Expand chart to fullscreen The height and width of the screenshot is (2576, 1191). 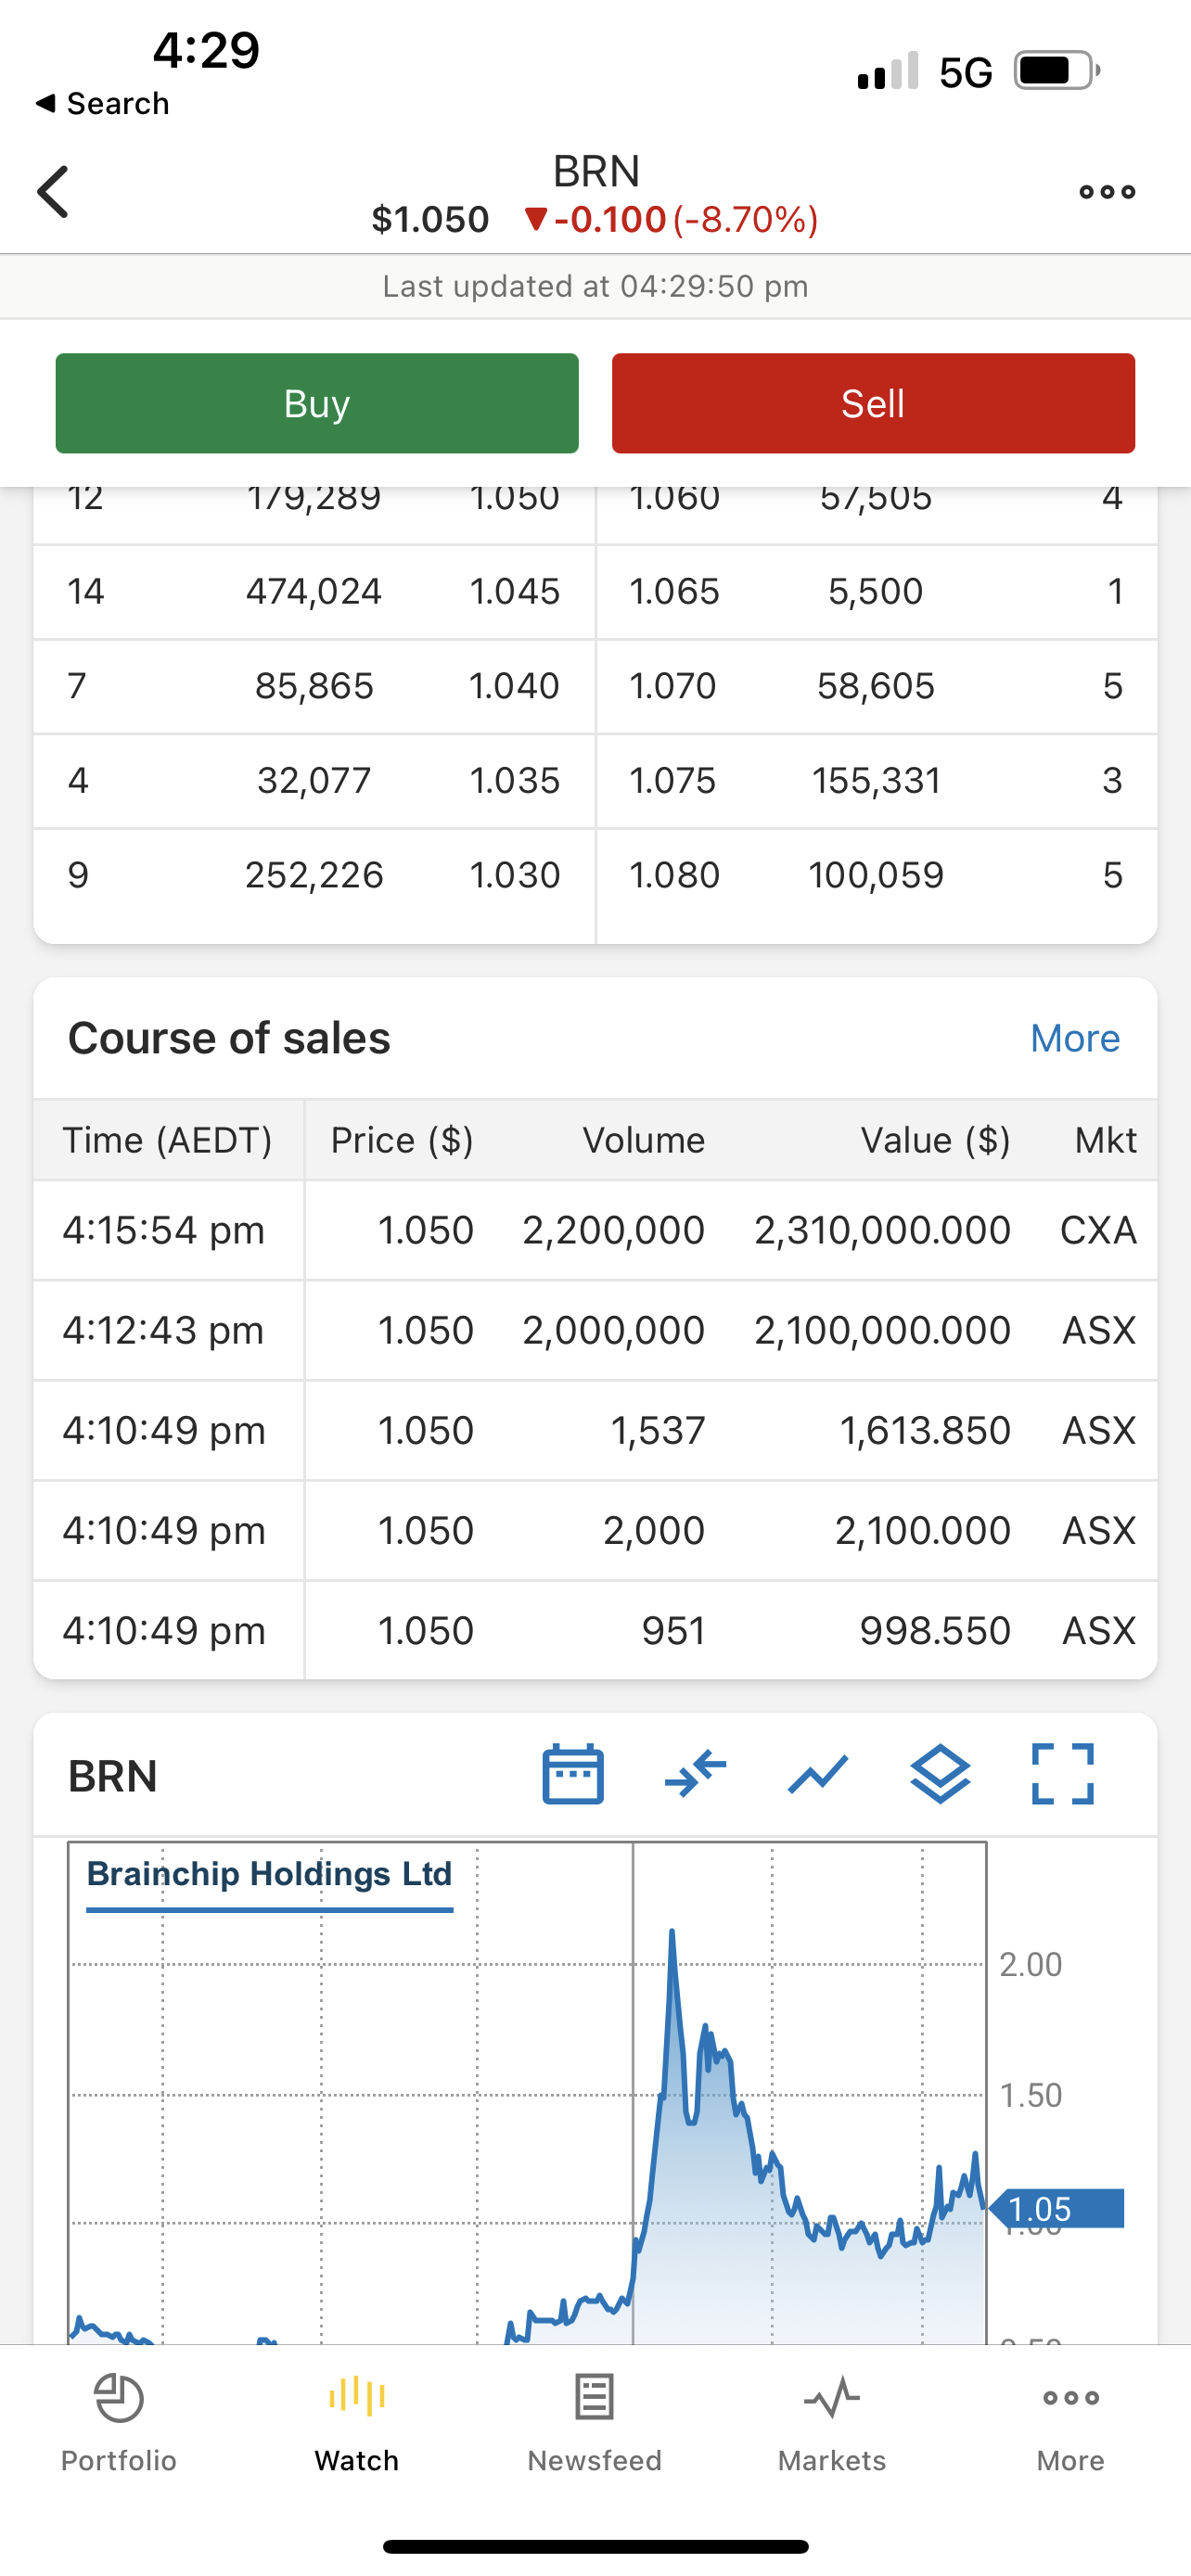click(1062, 1775)
